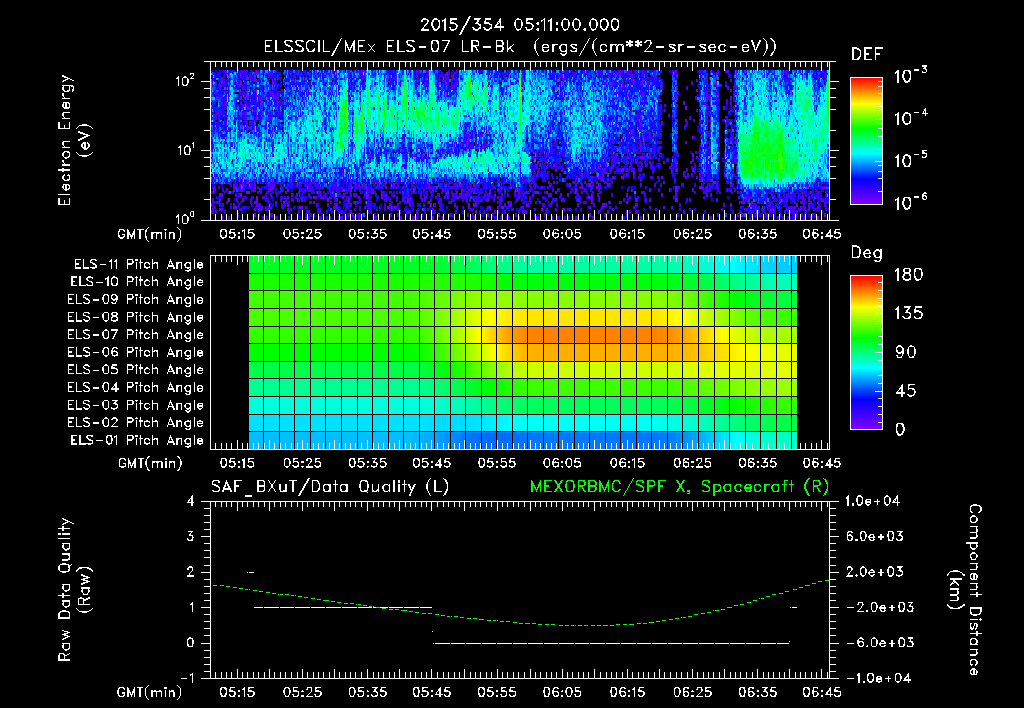The height and width of the screenshot is (708, 1024).
Task: Click the 'ELS-05 Pitch Angle' row label
Action: (136, 370)
